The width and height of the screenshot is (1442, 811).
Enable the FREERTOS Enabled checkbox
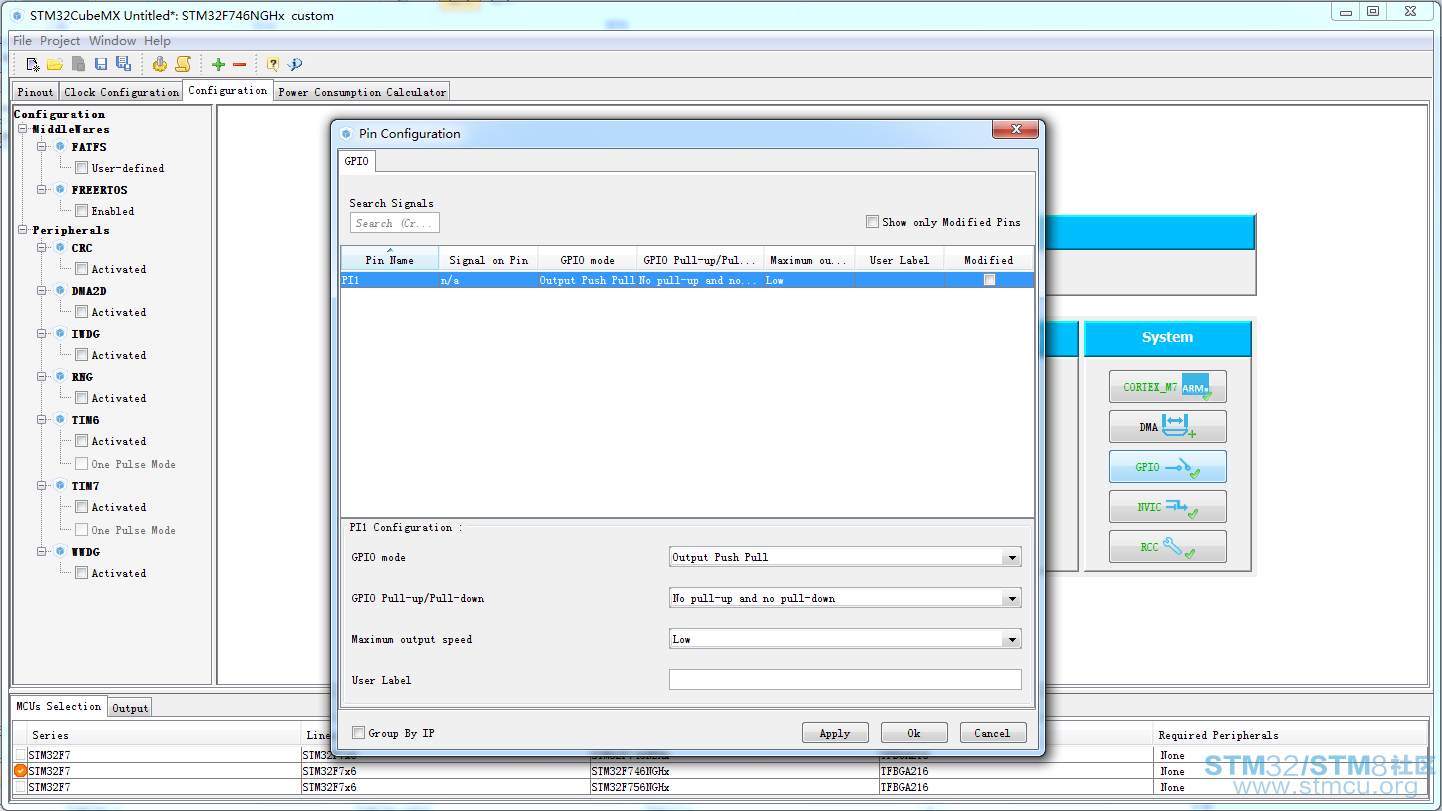coord(82,211)
